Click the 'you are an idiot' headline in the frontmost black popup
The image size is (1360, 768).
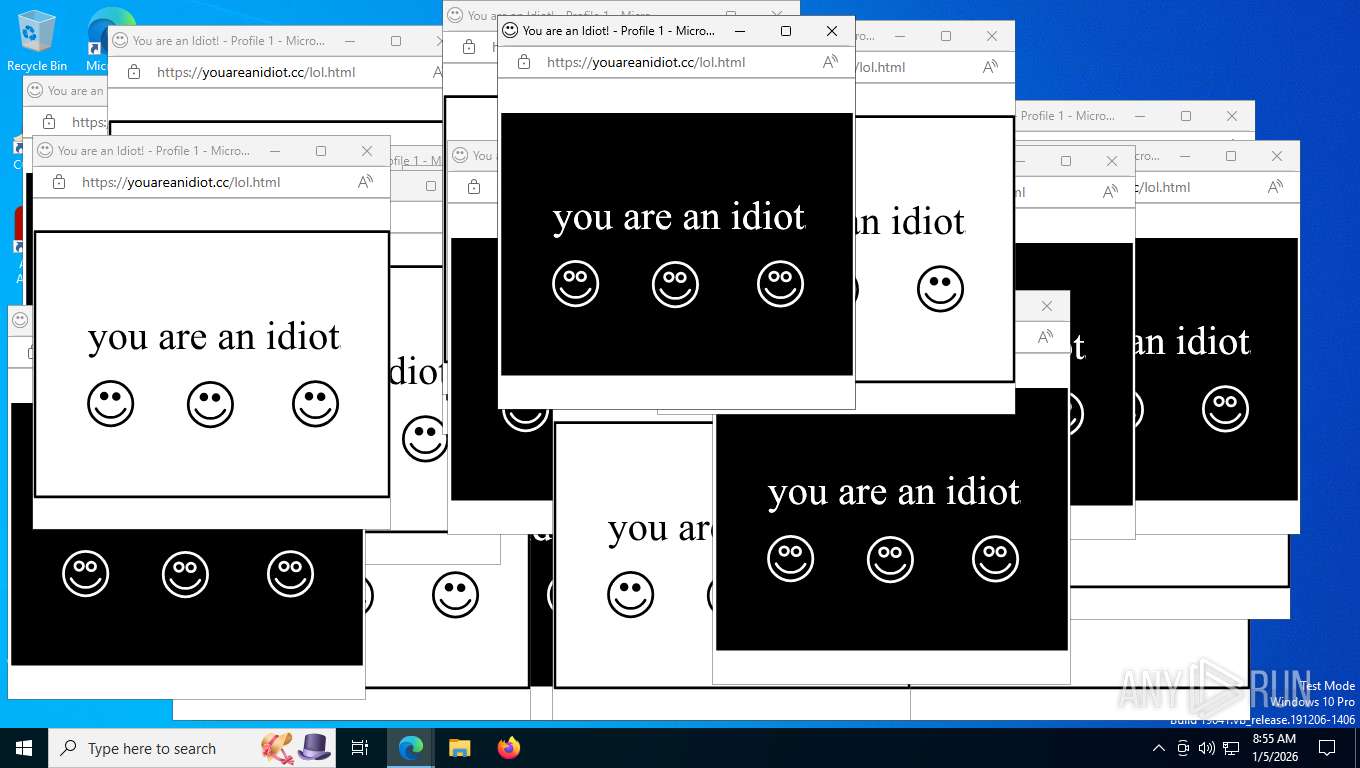[679, 217]
